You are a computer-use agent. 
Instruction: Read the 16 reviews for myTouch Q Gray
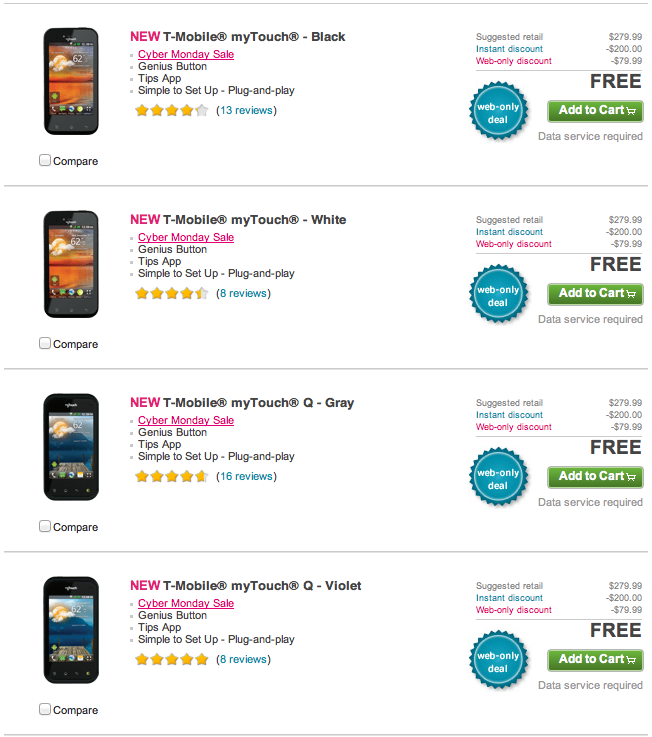click(246, 477)
